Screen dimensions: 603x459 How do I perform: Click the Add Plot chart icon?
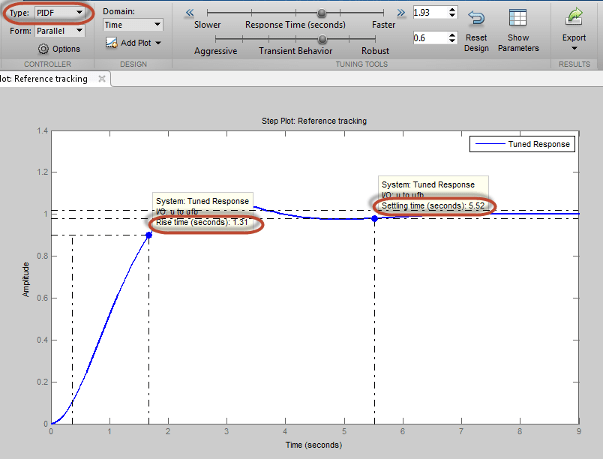click(x=112, y=43)
